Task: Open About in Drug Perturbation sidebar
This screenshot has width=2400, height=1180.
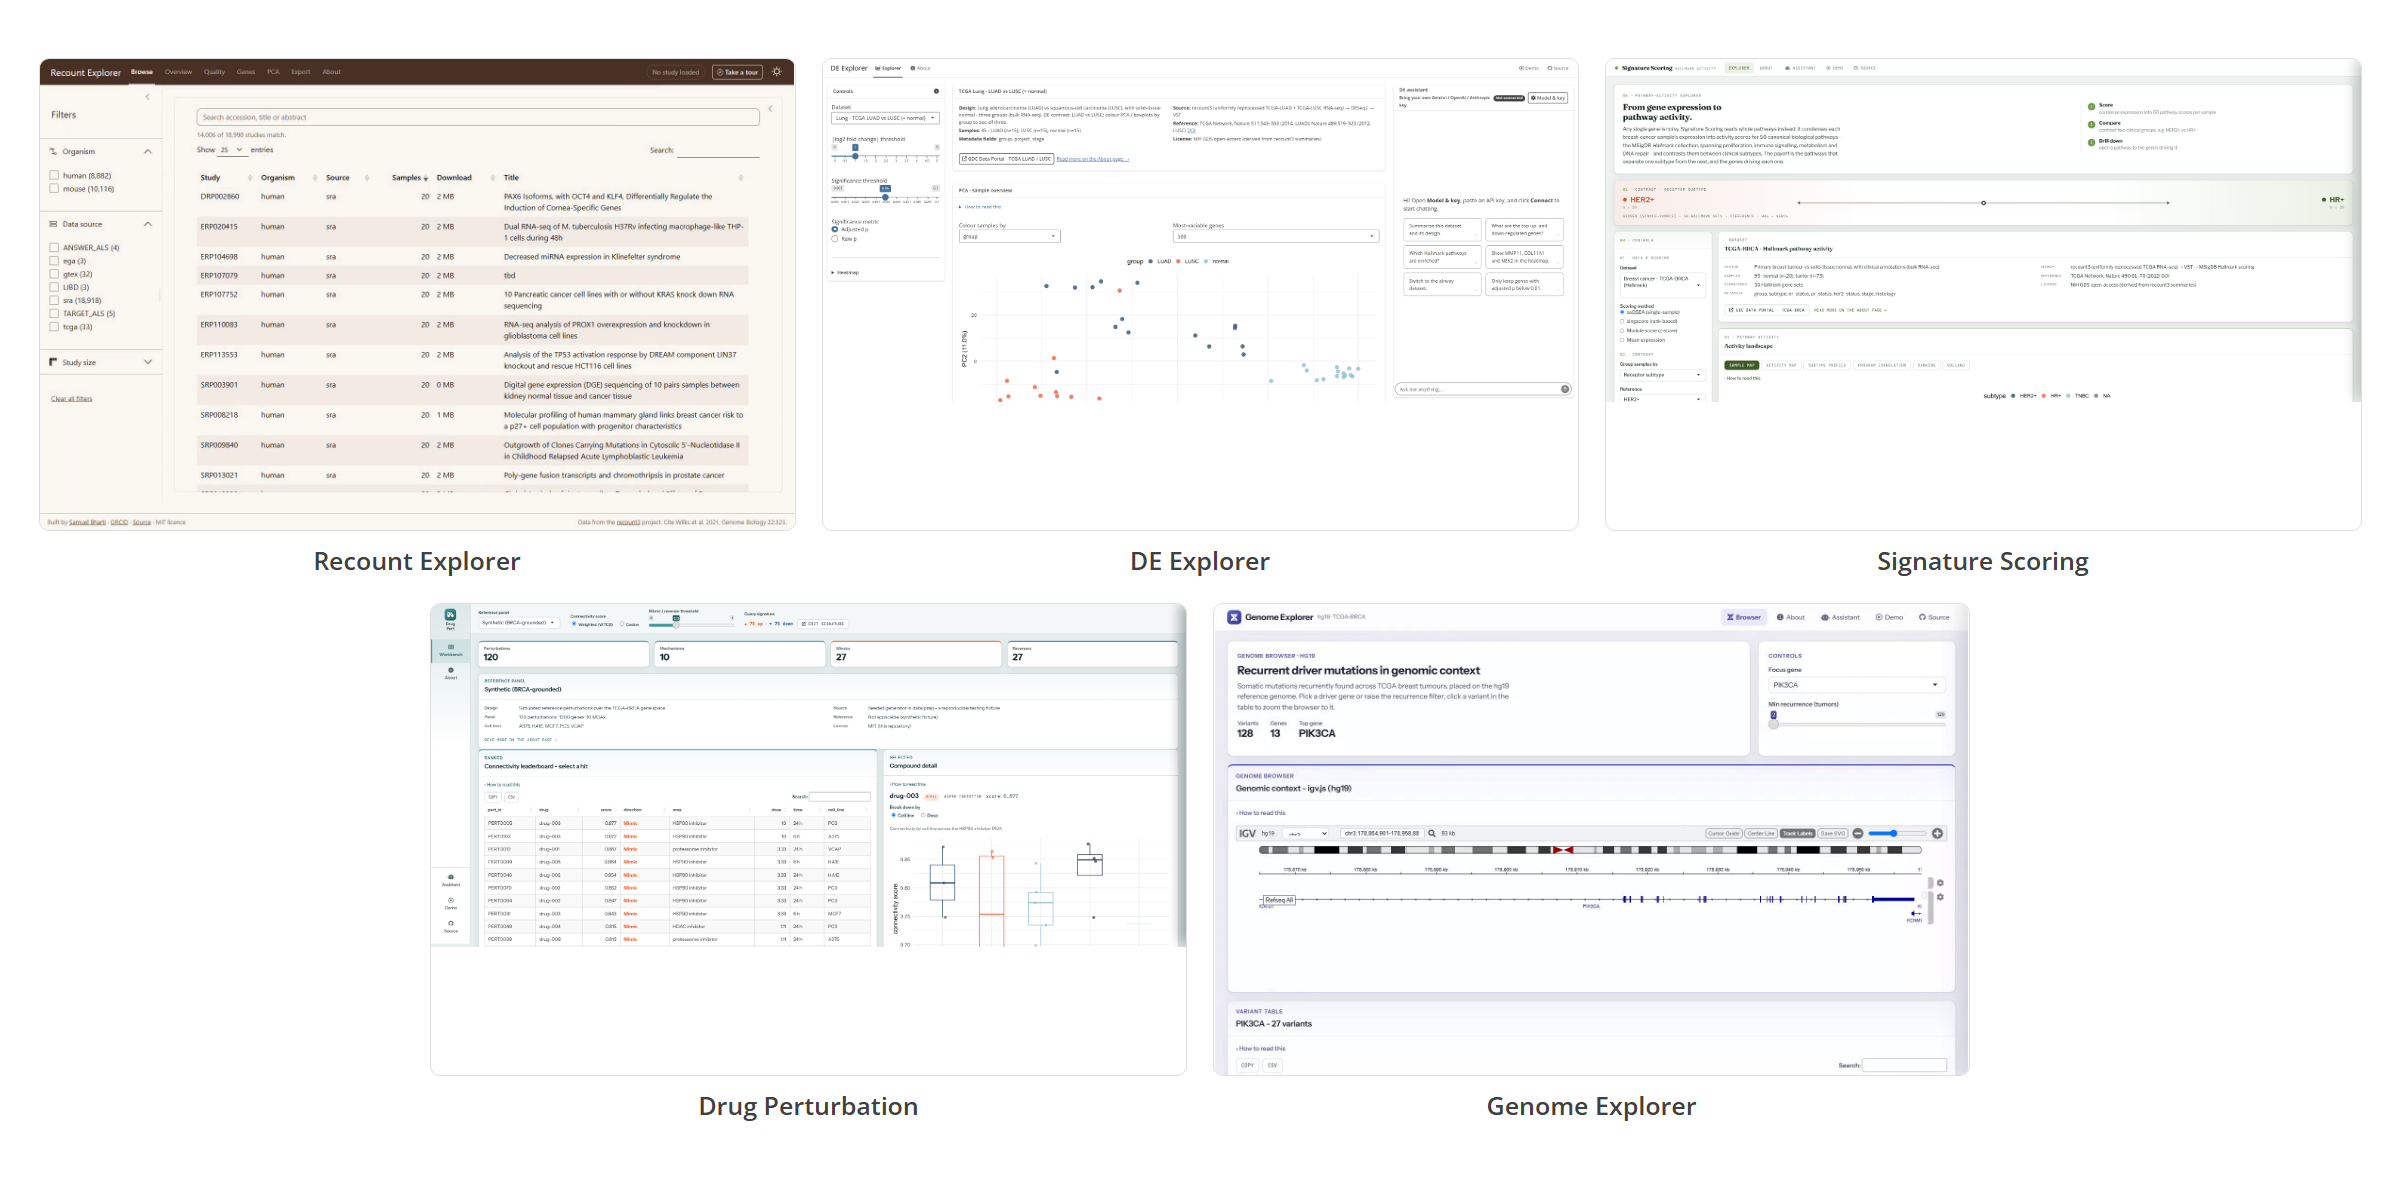Action: 451,673
